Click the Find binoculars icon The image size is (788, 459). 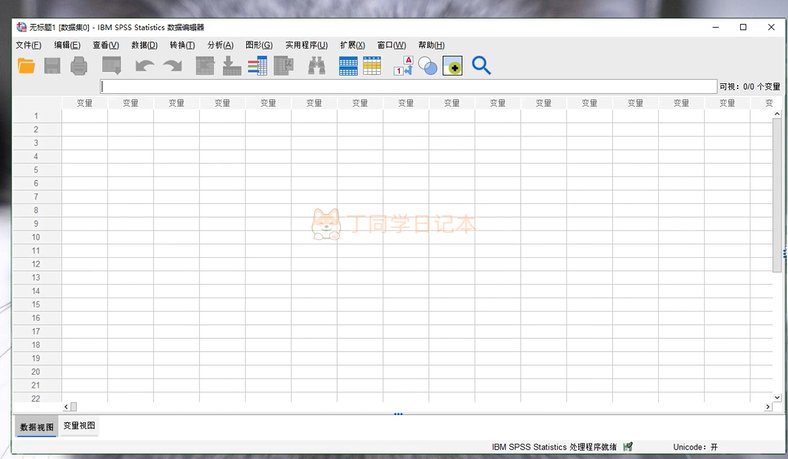(x=317, y=66)
